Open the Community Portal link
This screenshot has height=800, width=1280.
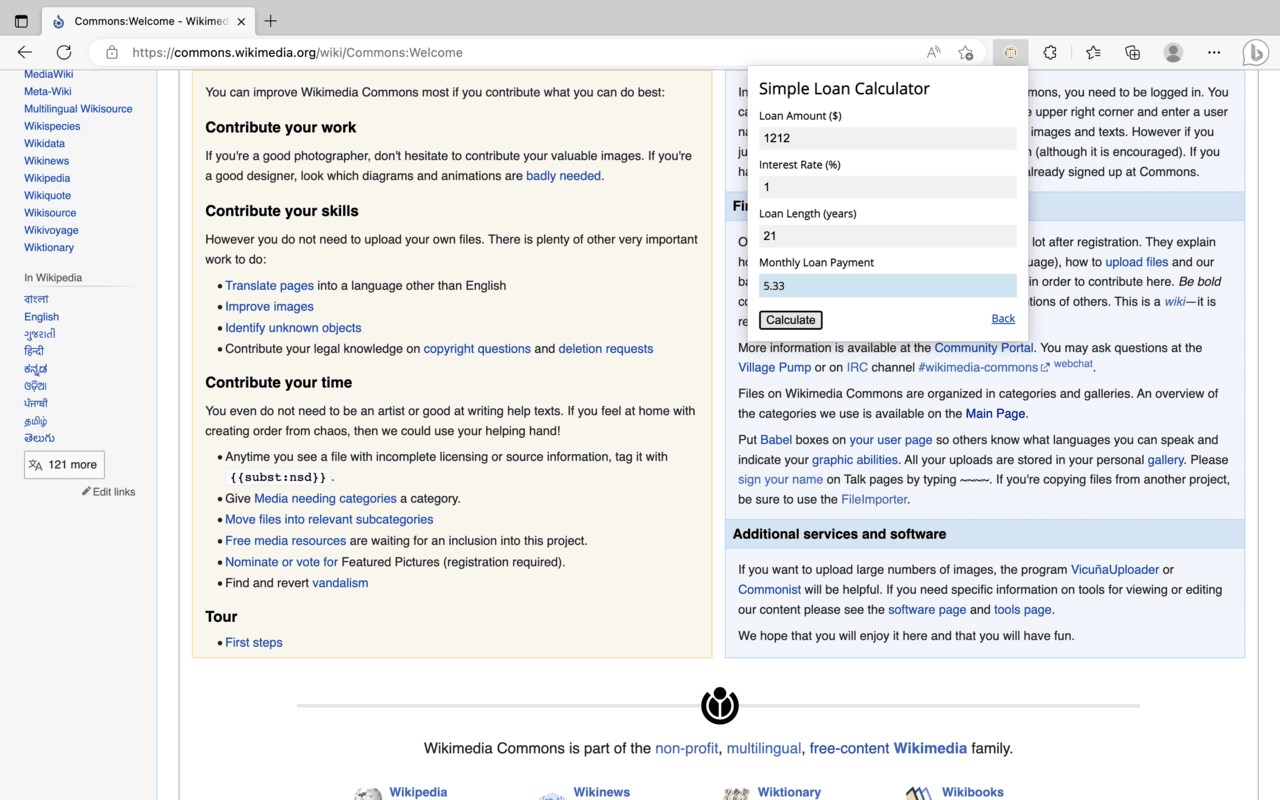[x=984, y=348]
